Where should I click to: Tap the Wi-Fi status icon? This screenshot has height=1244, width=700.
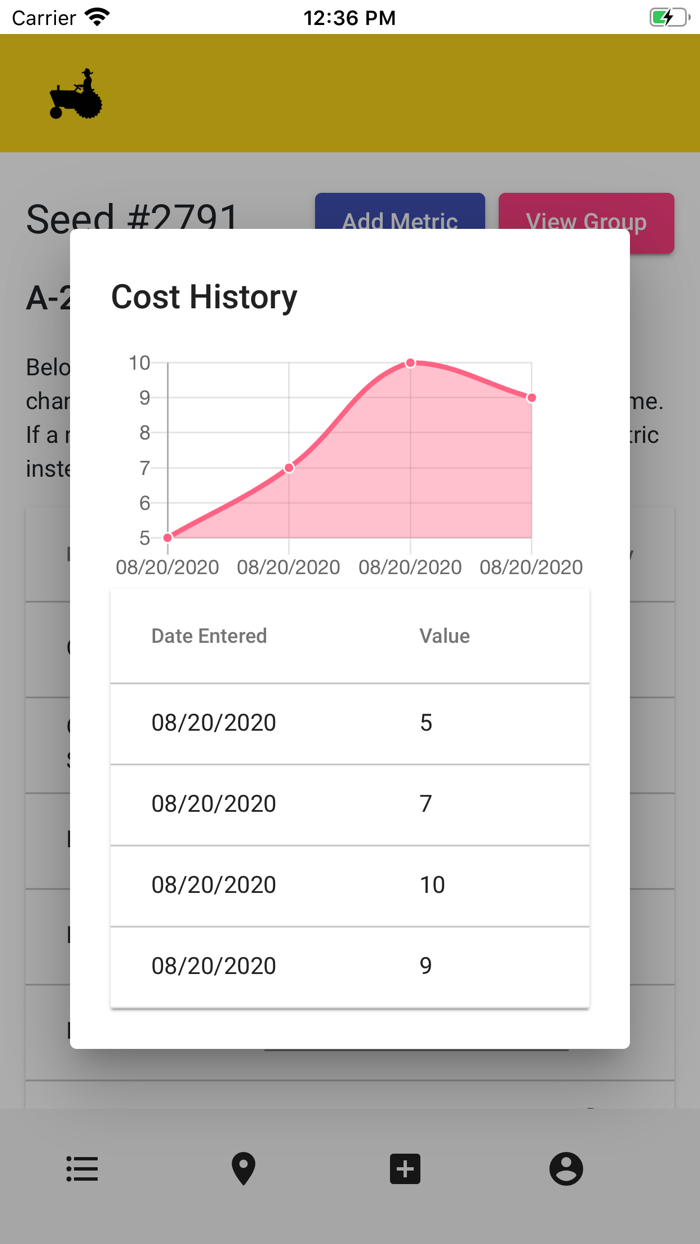[97, 17]
